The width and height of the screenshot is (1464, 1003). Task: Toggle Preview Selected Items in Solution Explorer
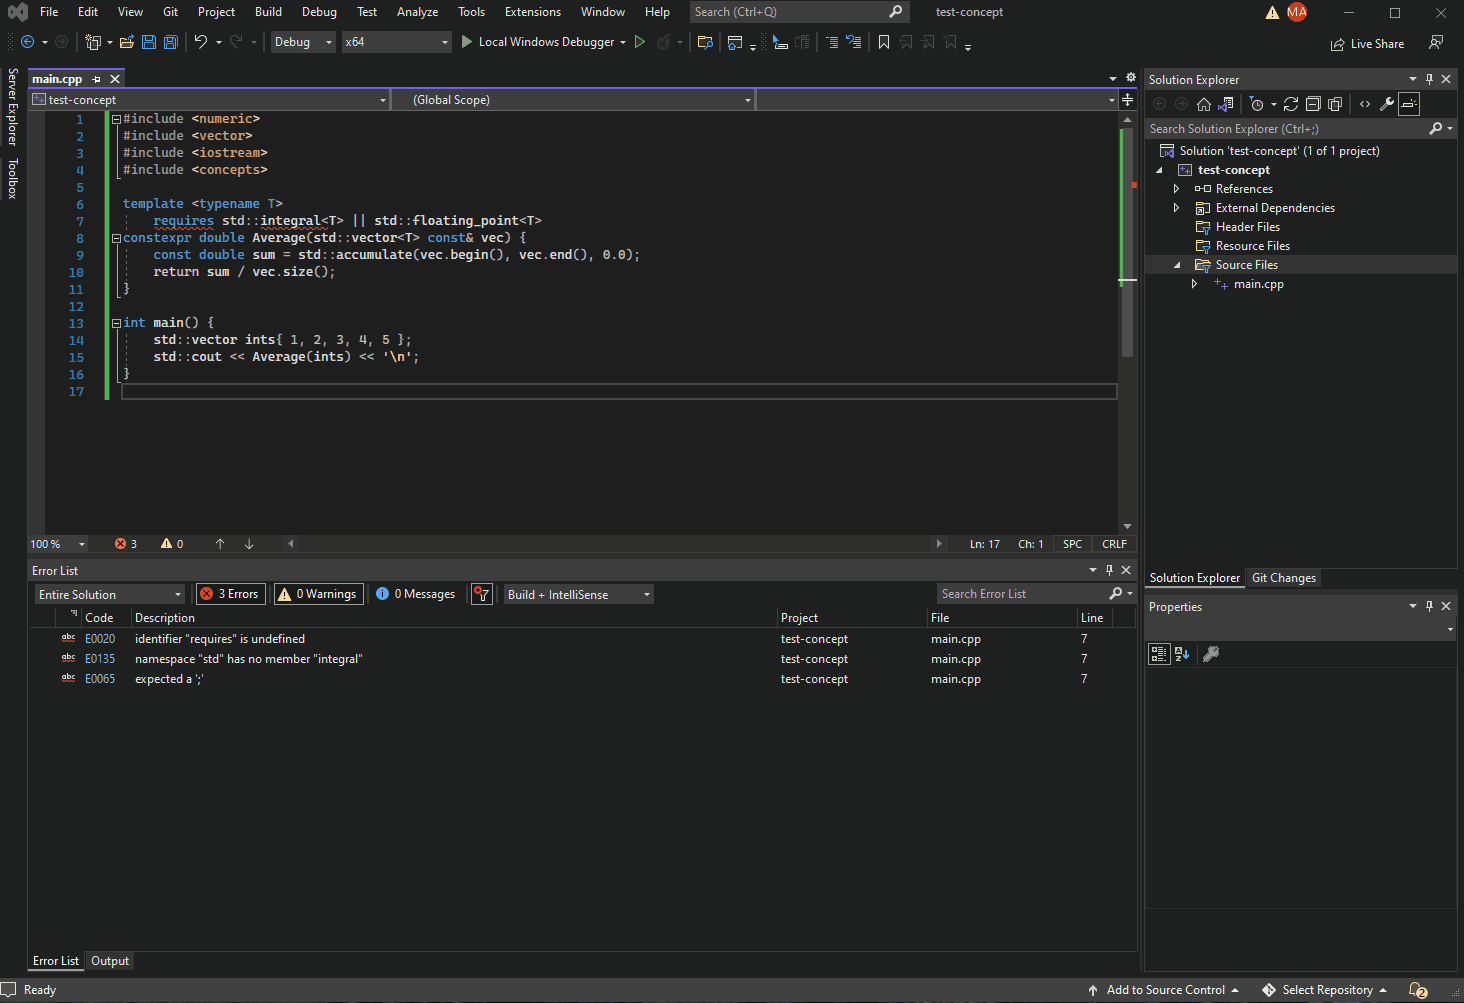1409,104
